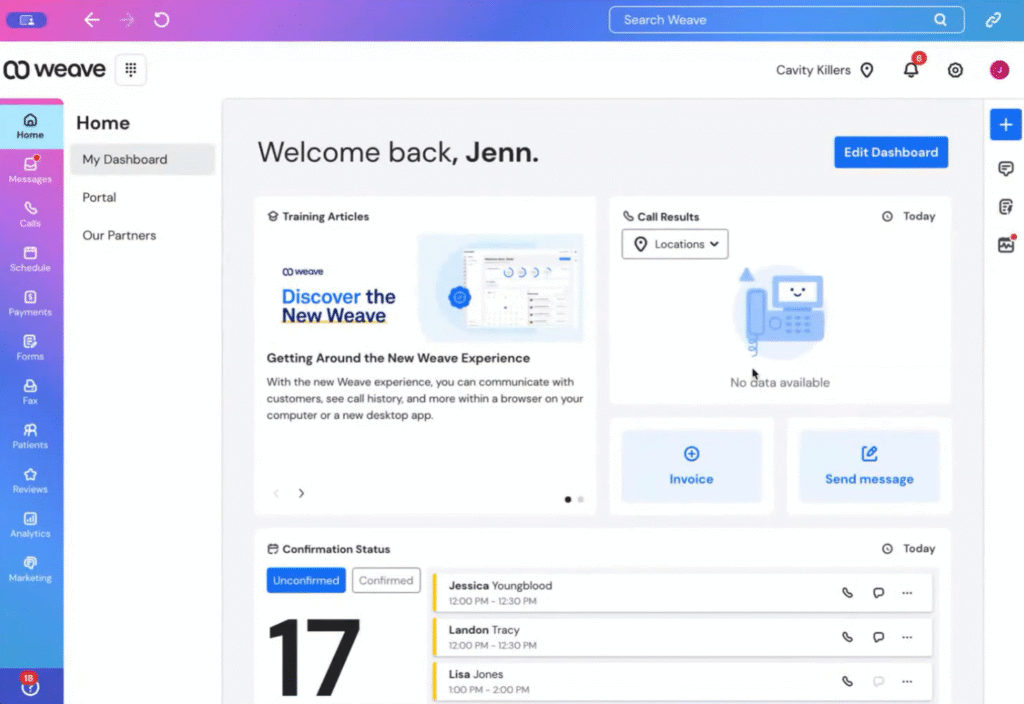Image resolution: width=1024 pixels, height=704 pixels.
Task: Open the notes icon on right rail
Action: click(x=1006, y=207)
